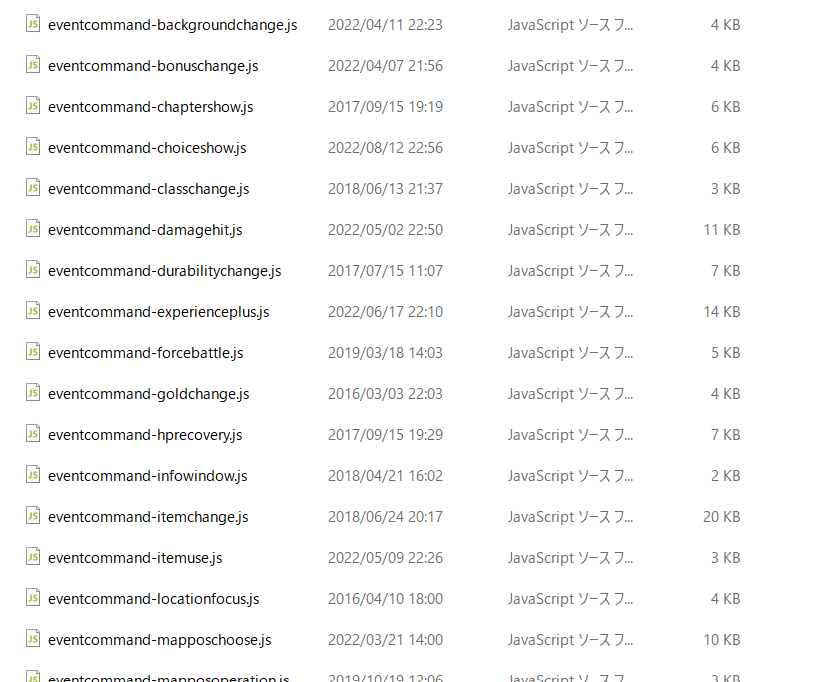Viewport: 822px width, 682px height.
Task: Select the eventcommand-experienceplus.js entry name
Action: (158, 312)
